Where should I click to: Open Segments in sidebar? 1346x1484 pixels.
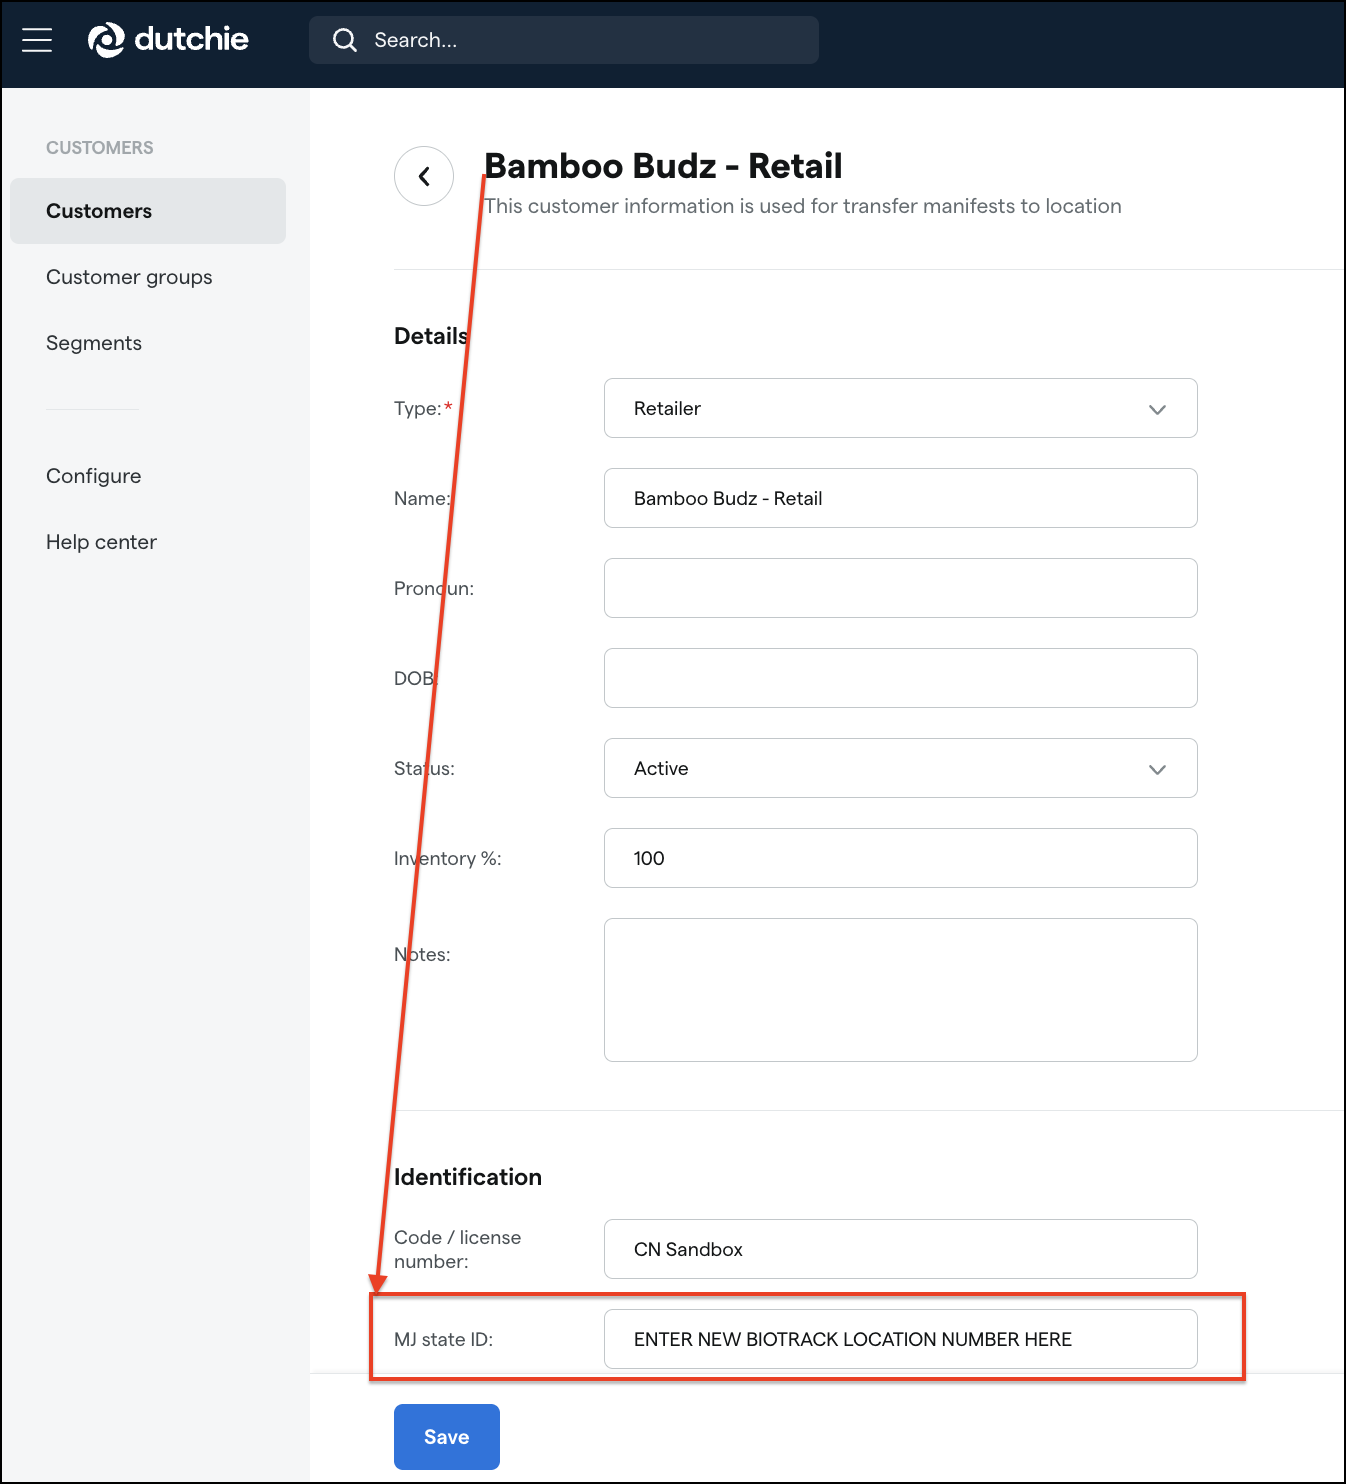(x=94, y=343)
